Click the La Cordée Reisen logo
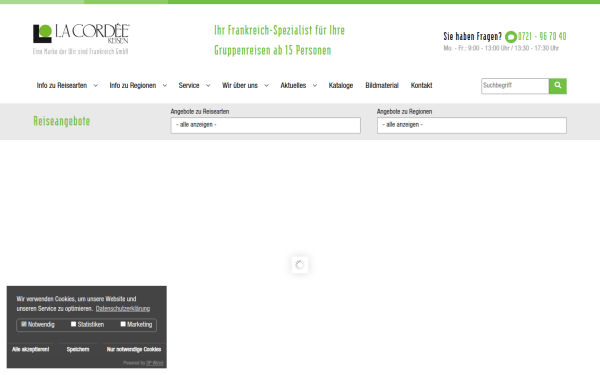 click(x=81, y=34)
